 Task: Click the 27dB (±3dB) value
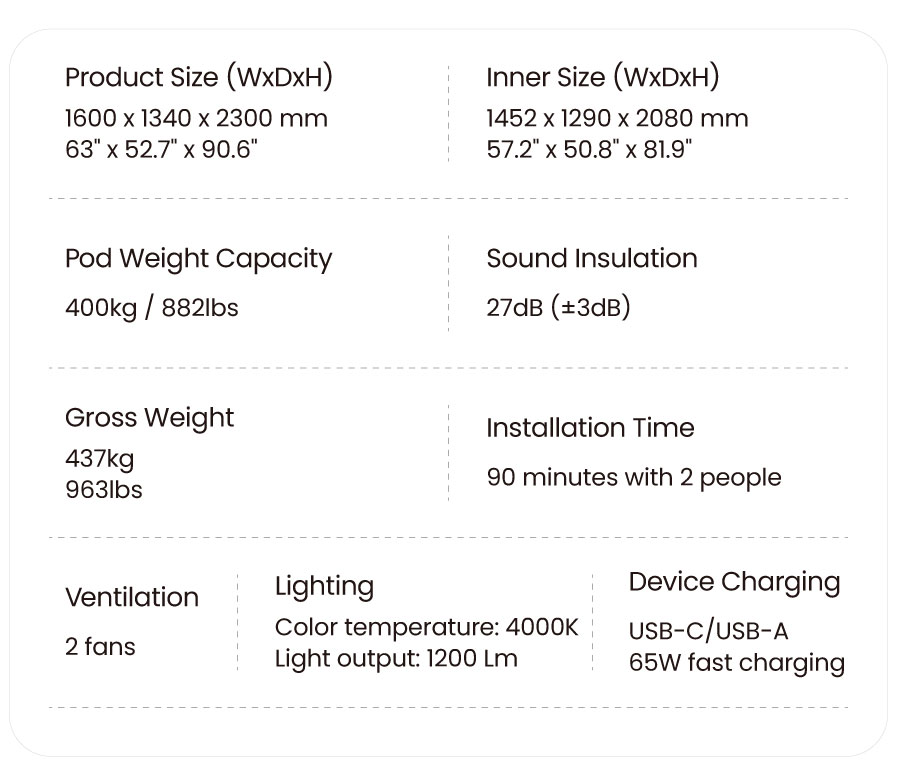tap(559, 308)
